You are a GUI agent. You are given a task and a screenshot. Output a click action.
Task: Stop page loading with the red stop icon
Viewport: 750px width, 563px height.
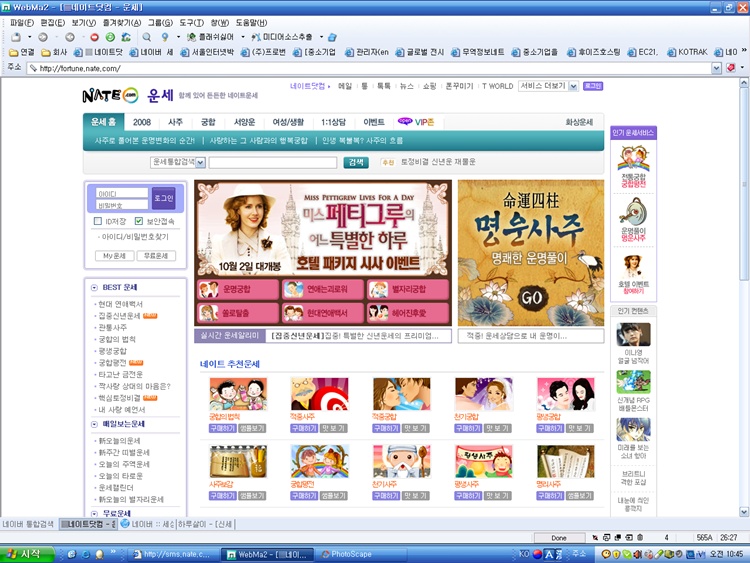pyautogui.click(x=95, y=37)
